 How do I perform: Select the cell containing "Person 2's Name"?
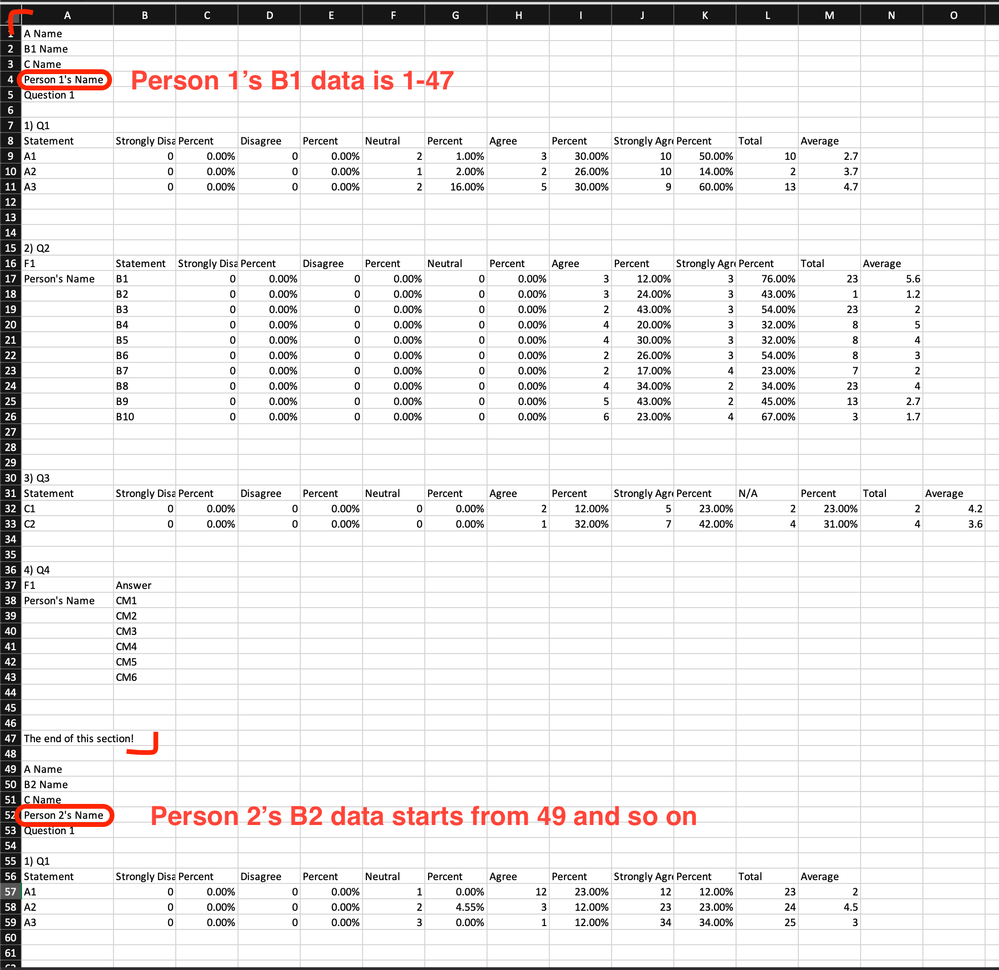[66, 815]
